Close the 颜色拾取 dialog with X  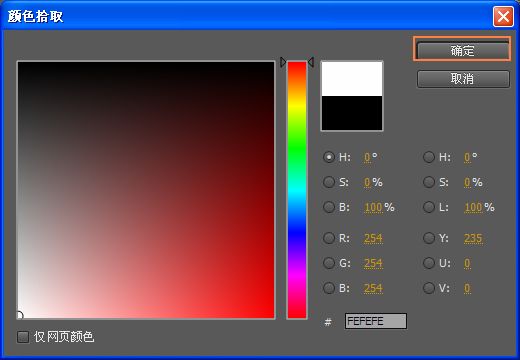click(x=503, y=16)
